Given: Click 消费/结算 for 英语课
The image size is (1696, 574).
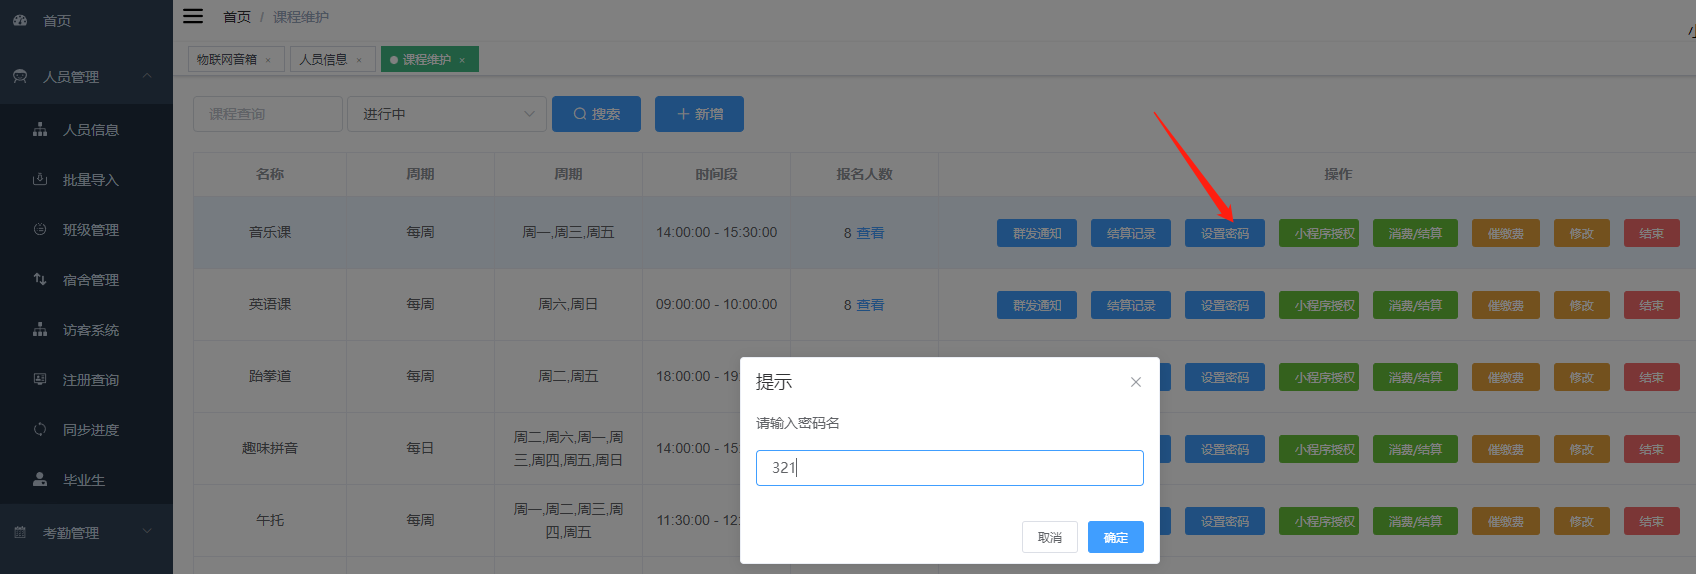Looking at the screenshot, I should click(1415, 305).
